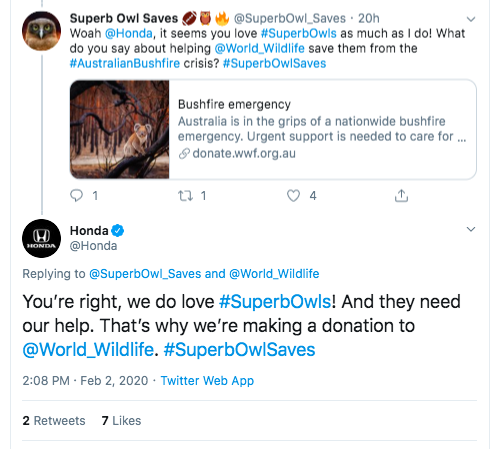Expand options chevron on Honda tweet
The height and width of the screenshot is (449, 496).
(471, 229)
